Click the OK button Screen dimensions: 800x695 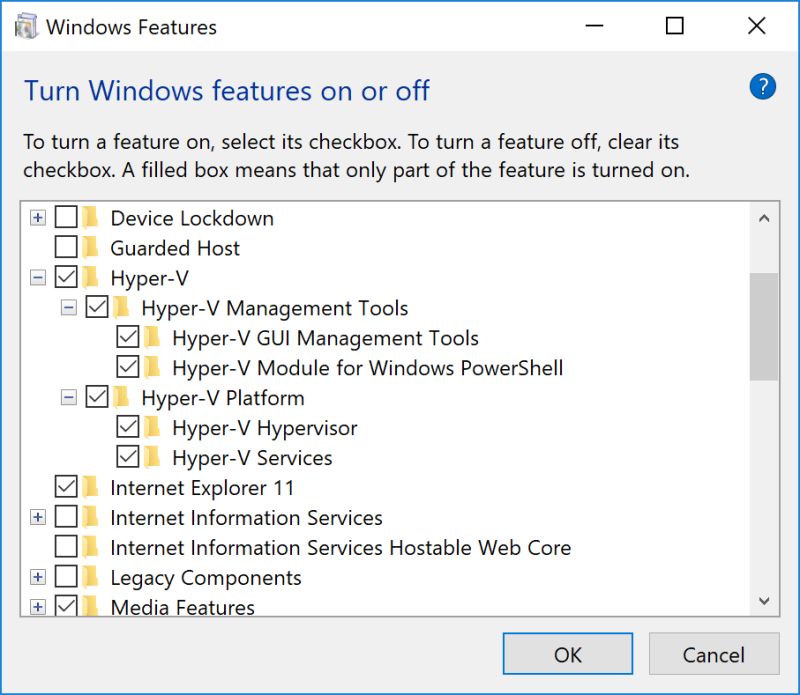click(567, 654)
